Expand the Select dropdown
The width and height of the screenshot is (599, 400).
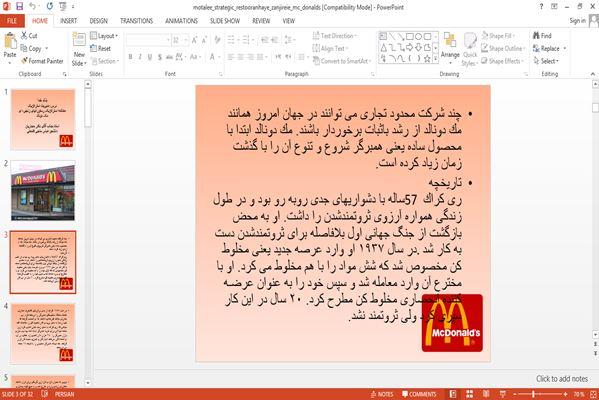coord(546,61)
